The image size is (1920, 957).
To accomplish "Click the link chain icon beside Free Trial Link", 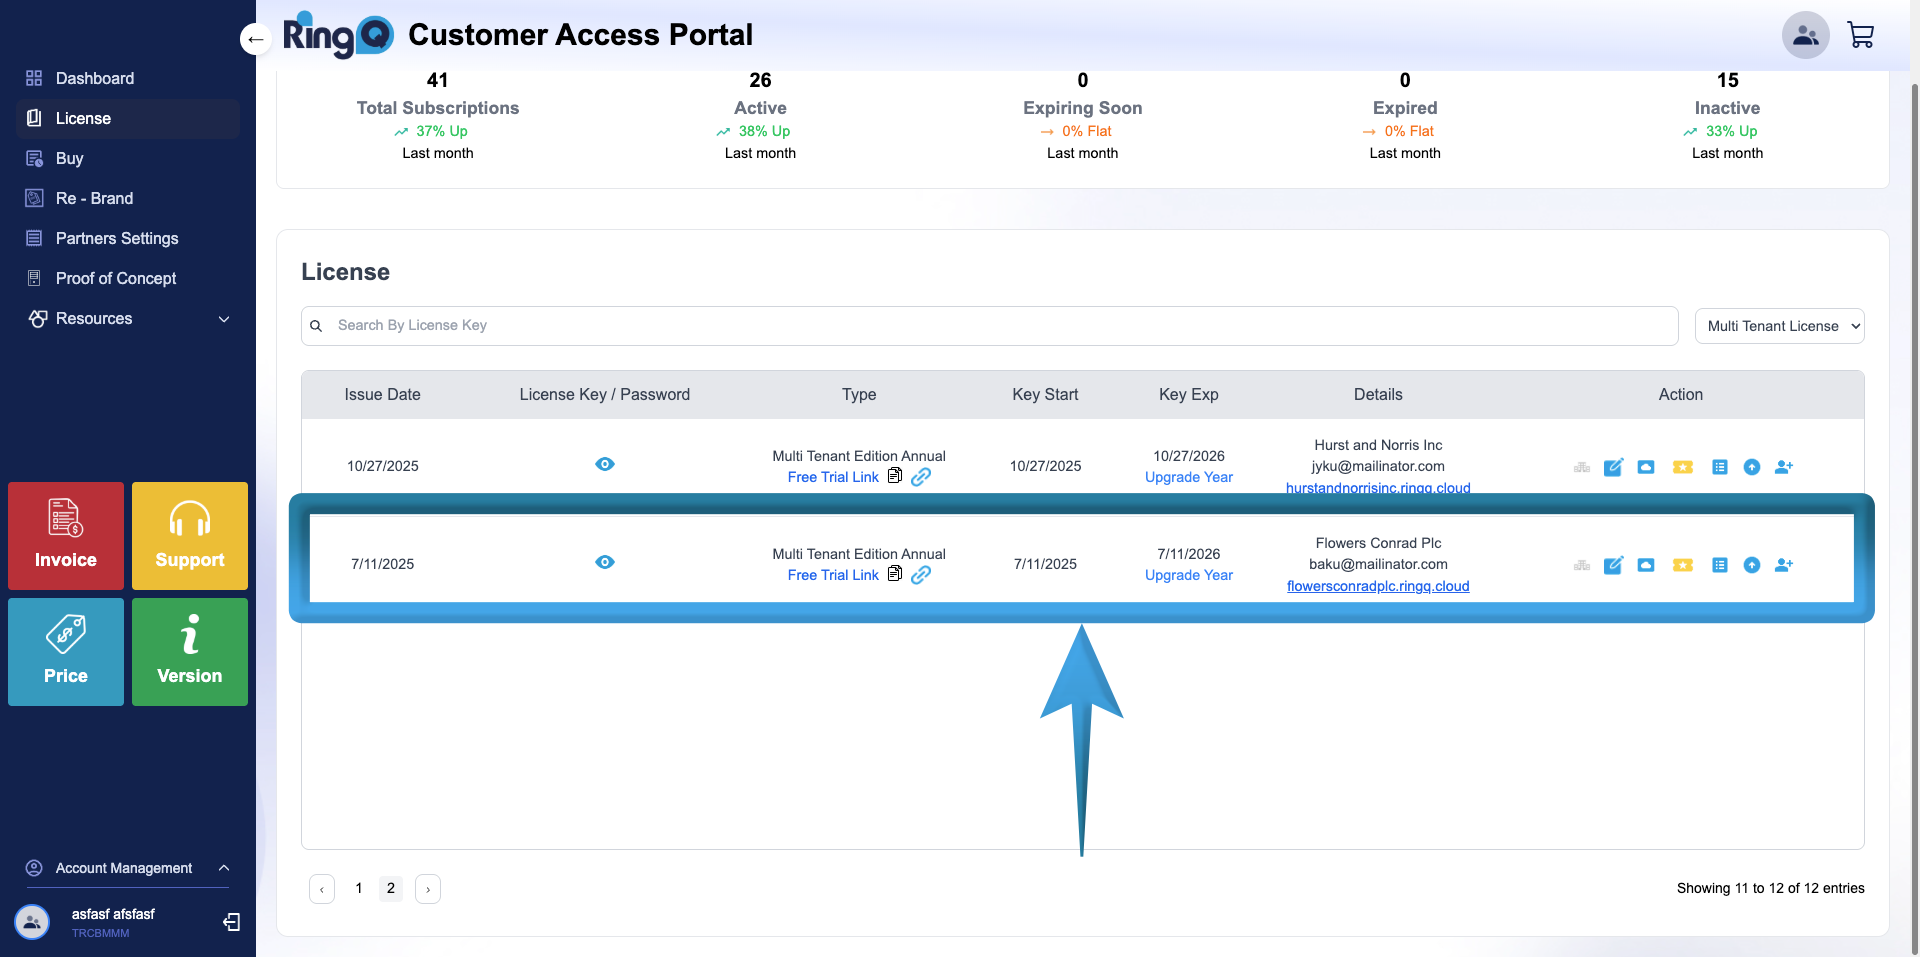I will click(x=921, y=575).
